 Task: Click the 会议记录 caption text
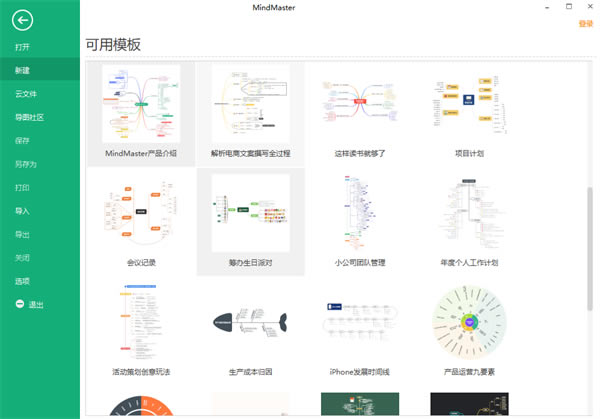click(x=141, y=262)
